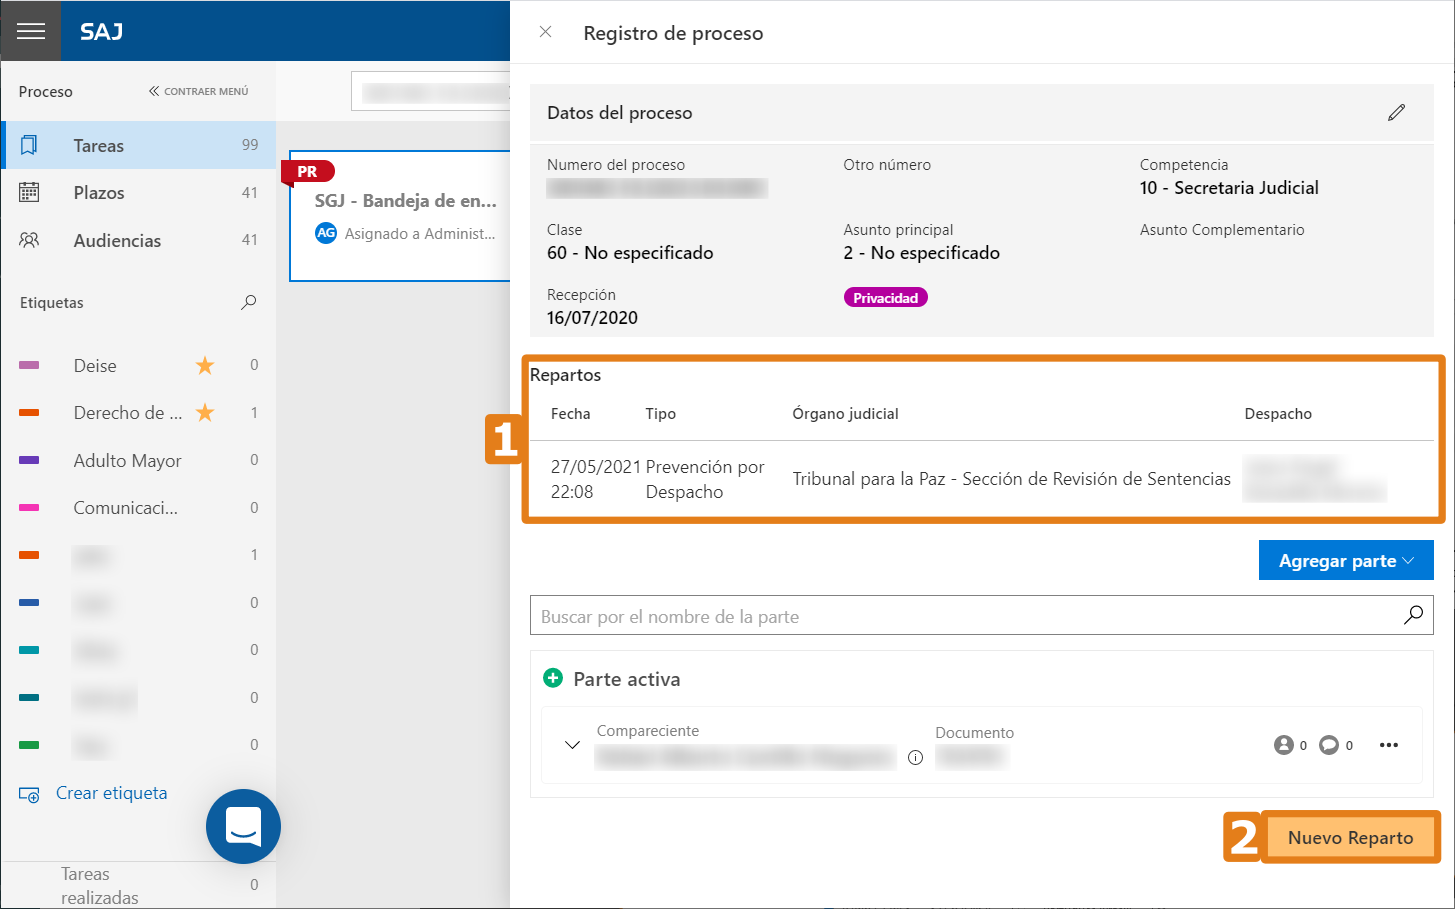Click Tribunal para la Paz órgano text
Viewport: 1455px width, 909px height.
1011,479
